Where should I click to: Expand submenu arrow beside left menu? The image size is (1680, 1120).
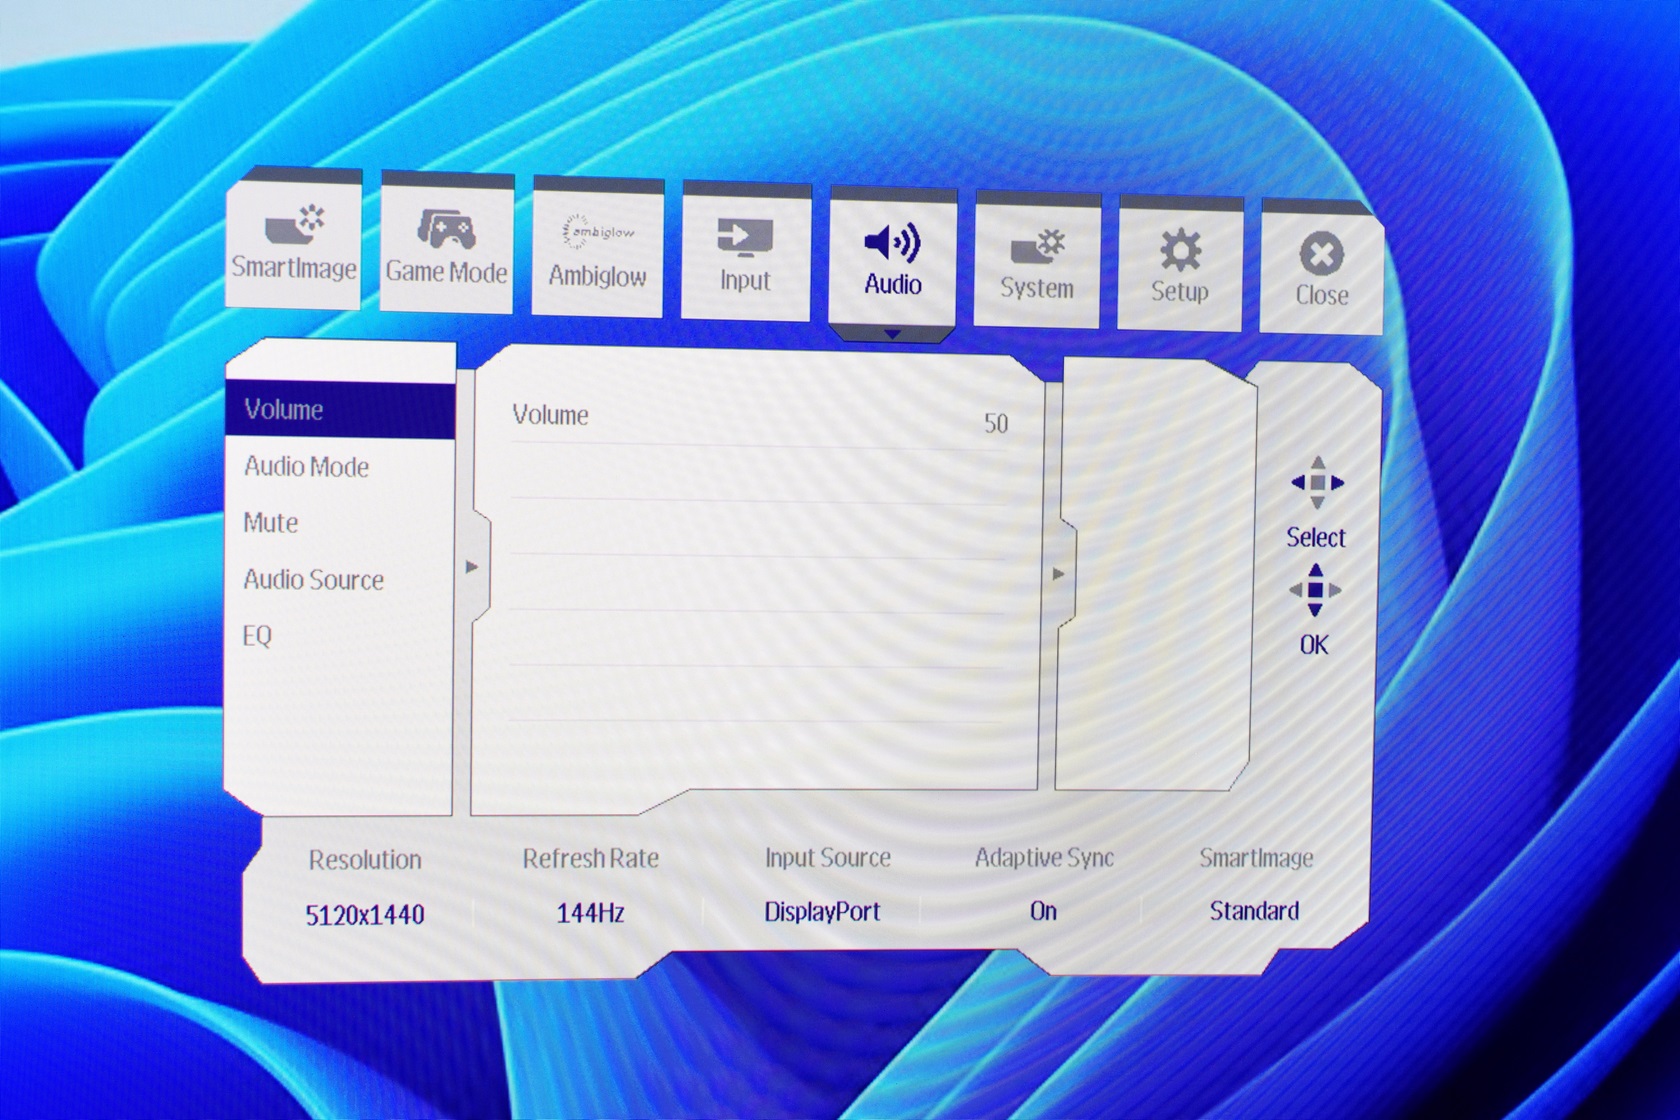point(472,568)
